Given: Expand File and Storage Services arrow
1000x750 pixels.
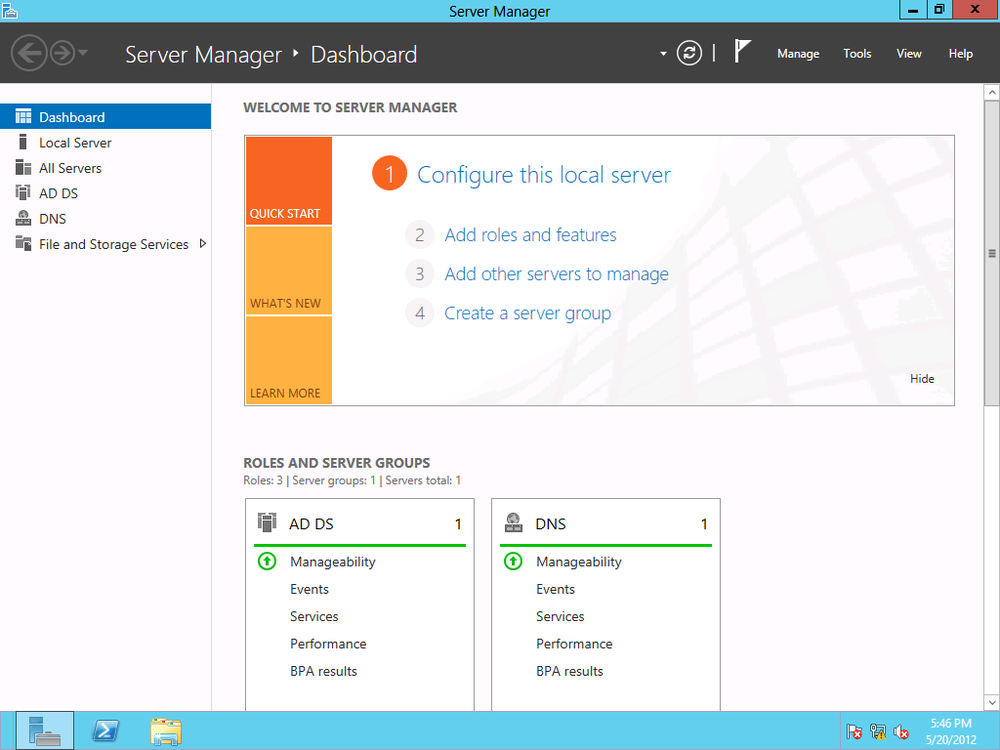Looking at the screenshot, I should coord(203,244).
